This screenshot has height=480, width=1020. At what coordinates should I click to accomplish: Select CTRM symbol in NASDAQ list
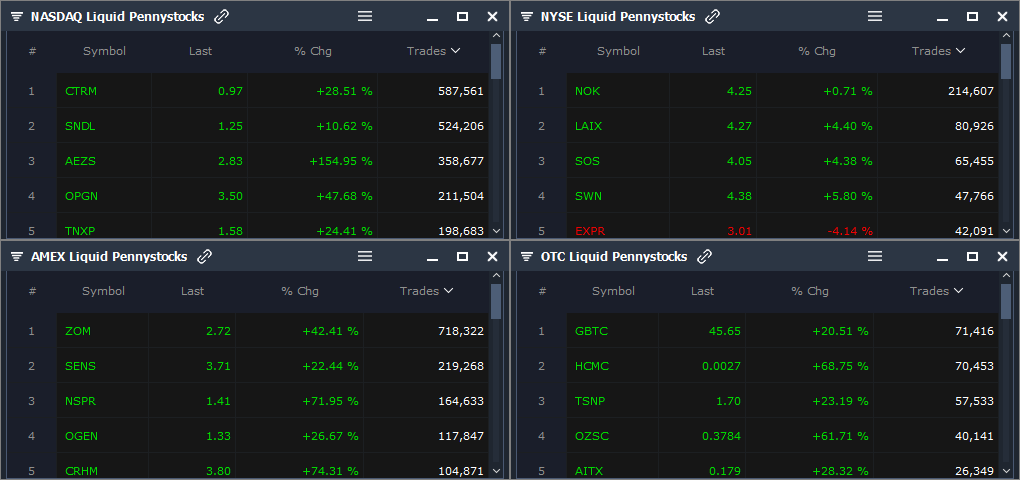[x=81, y=91]
